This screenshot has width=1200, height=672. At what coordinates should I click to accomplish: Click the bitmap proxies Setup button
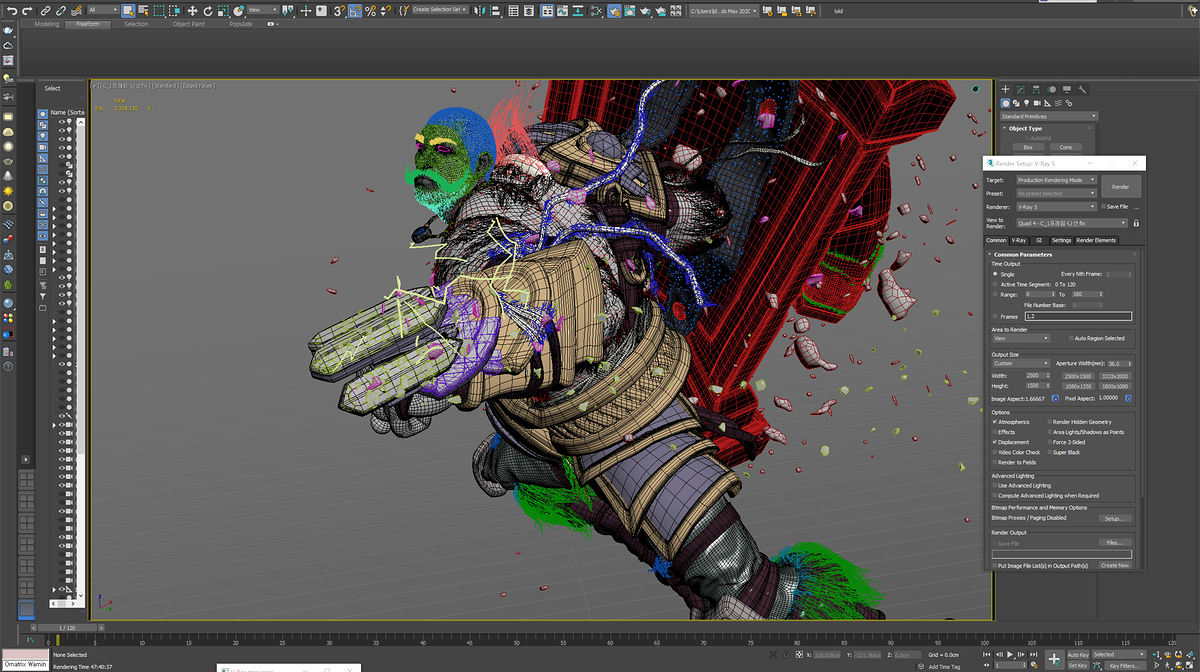tap(1115, 518)
